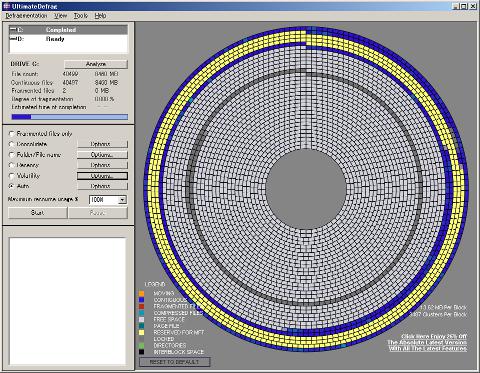The width and height of the screenshot is (480, 373).
Task: Click the yellow Reserved for MFT swatch
Action: tap(142, 332)
